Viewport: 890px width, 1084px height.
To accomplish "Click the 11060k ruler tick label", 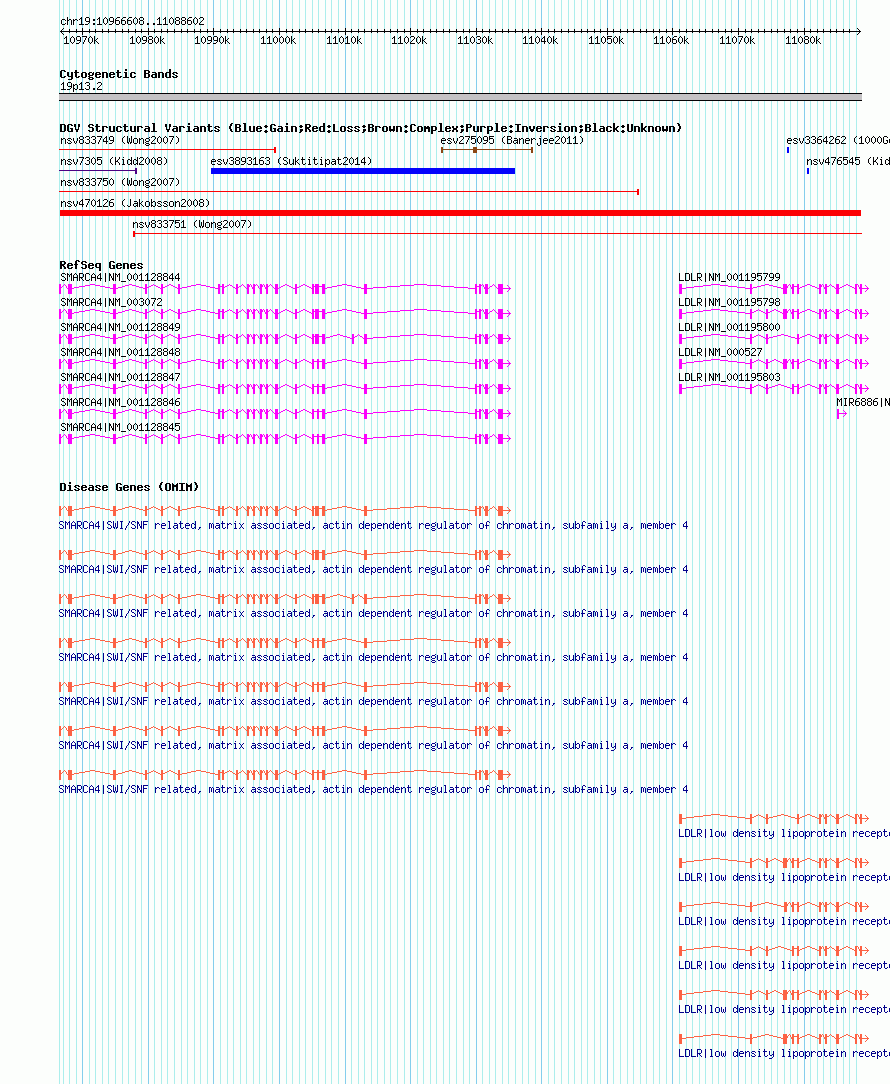I will (x=671, y=41).
